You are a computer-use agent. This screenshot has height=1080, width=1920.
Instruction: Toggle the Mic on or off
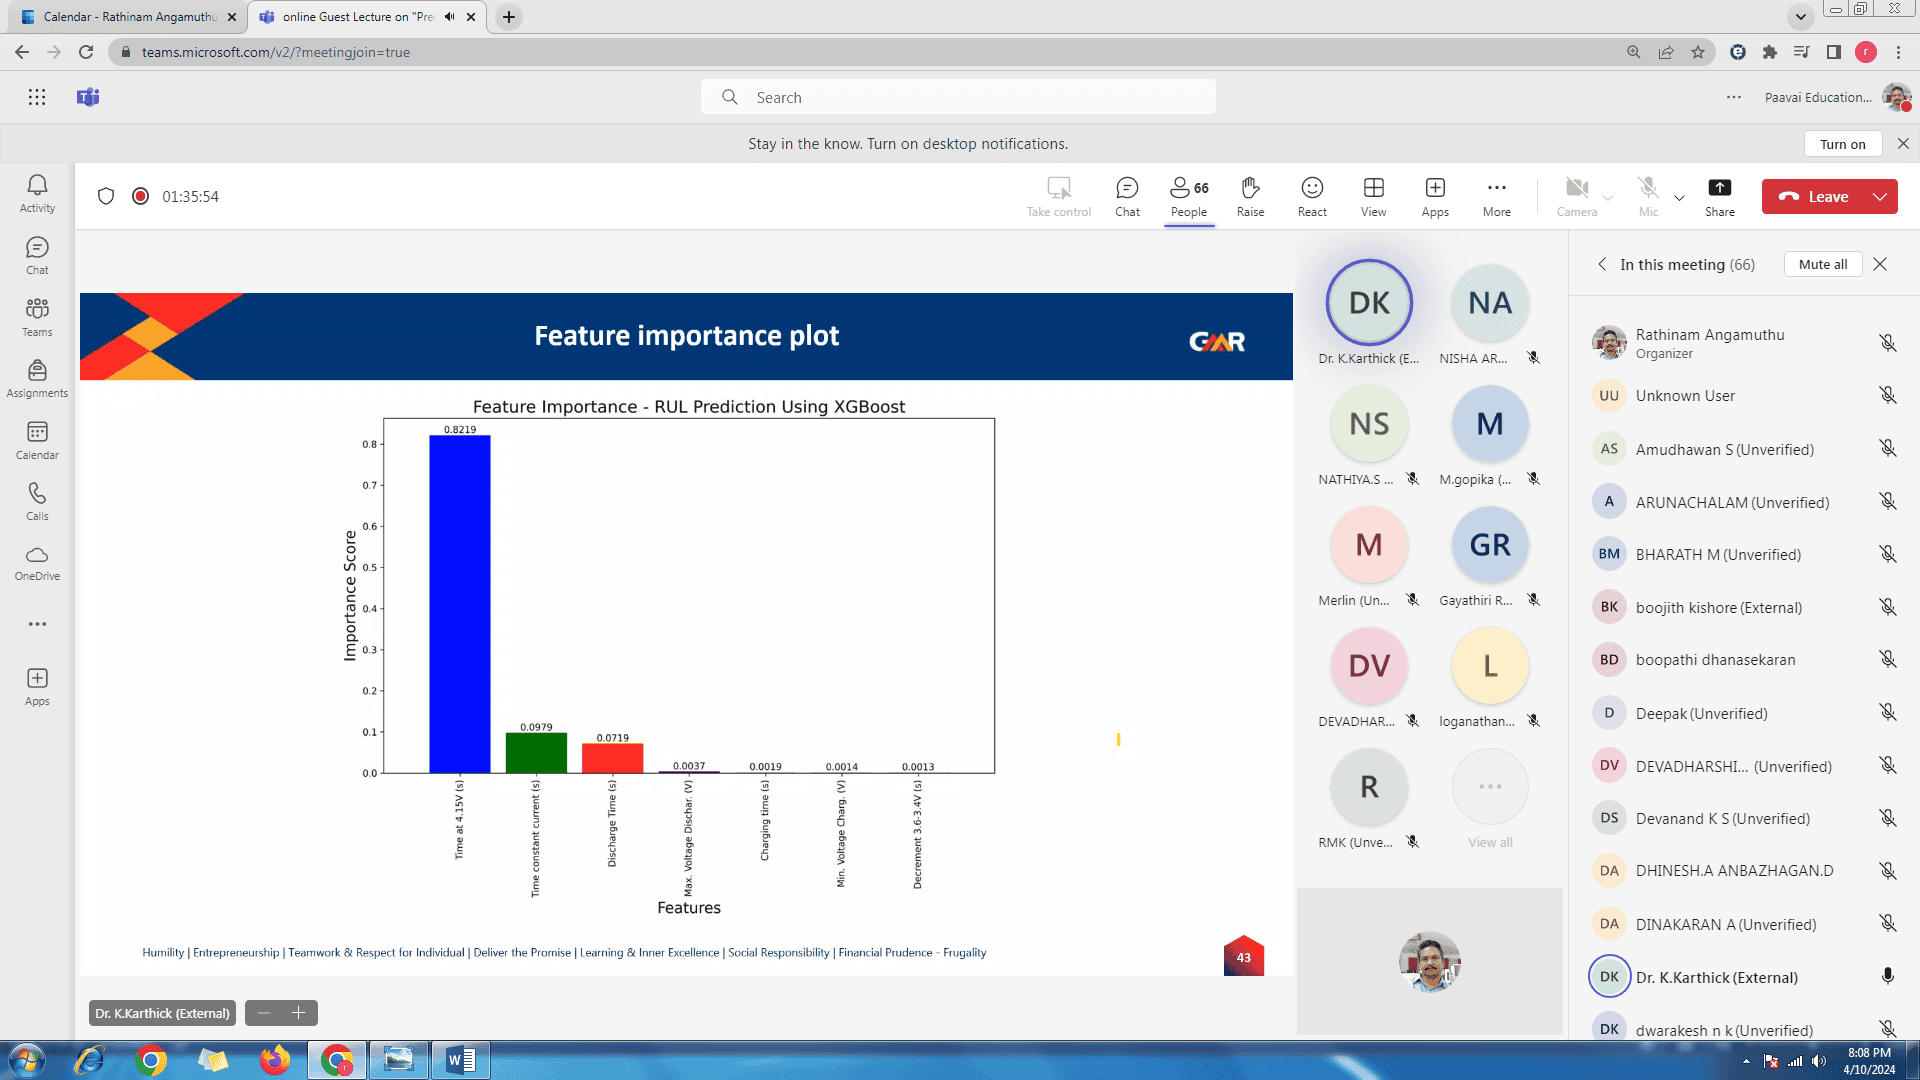coord(1648,196)
